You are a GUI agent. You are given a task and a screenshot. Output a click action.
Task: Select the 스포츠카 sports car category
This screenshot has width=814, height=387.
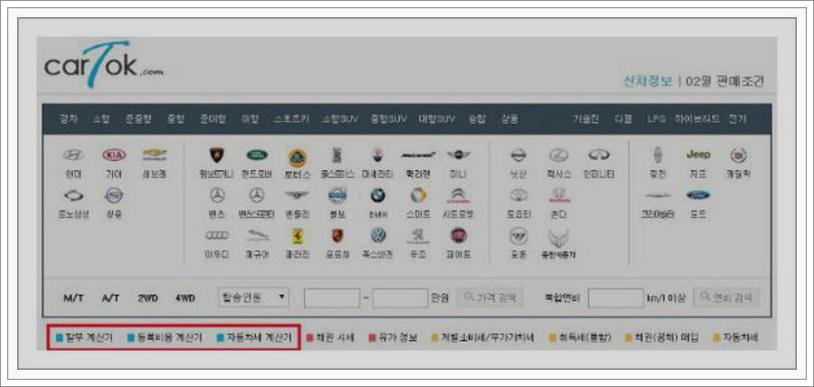291,119
